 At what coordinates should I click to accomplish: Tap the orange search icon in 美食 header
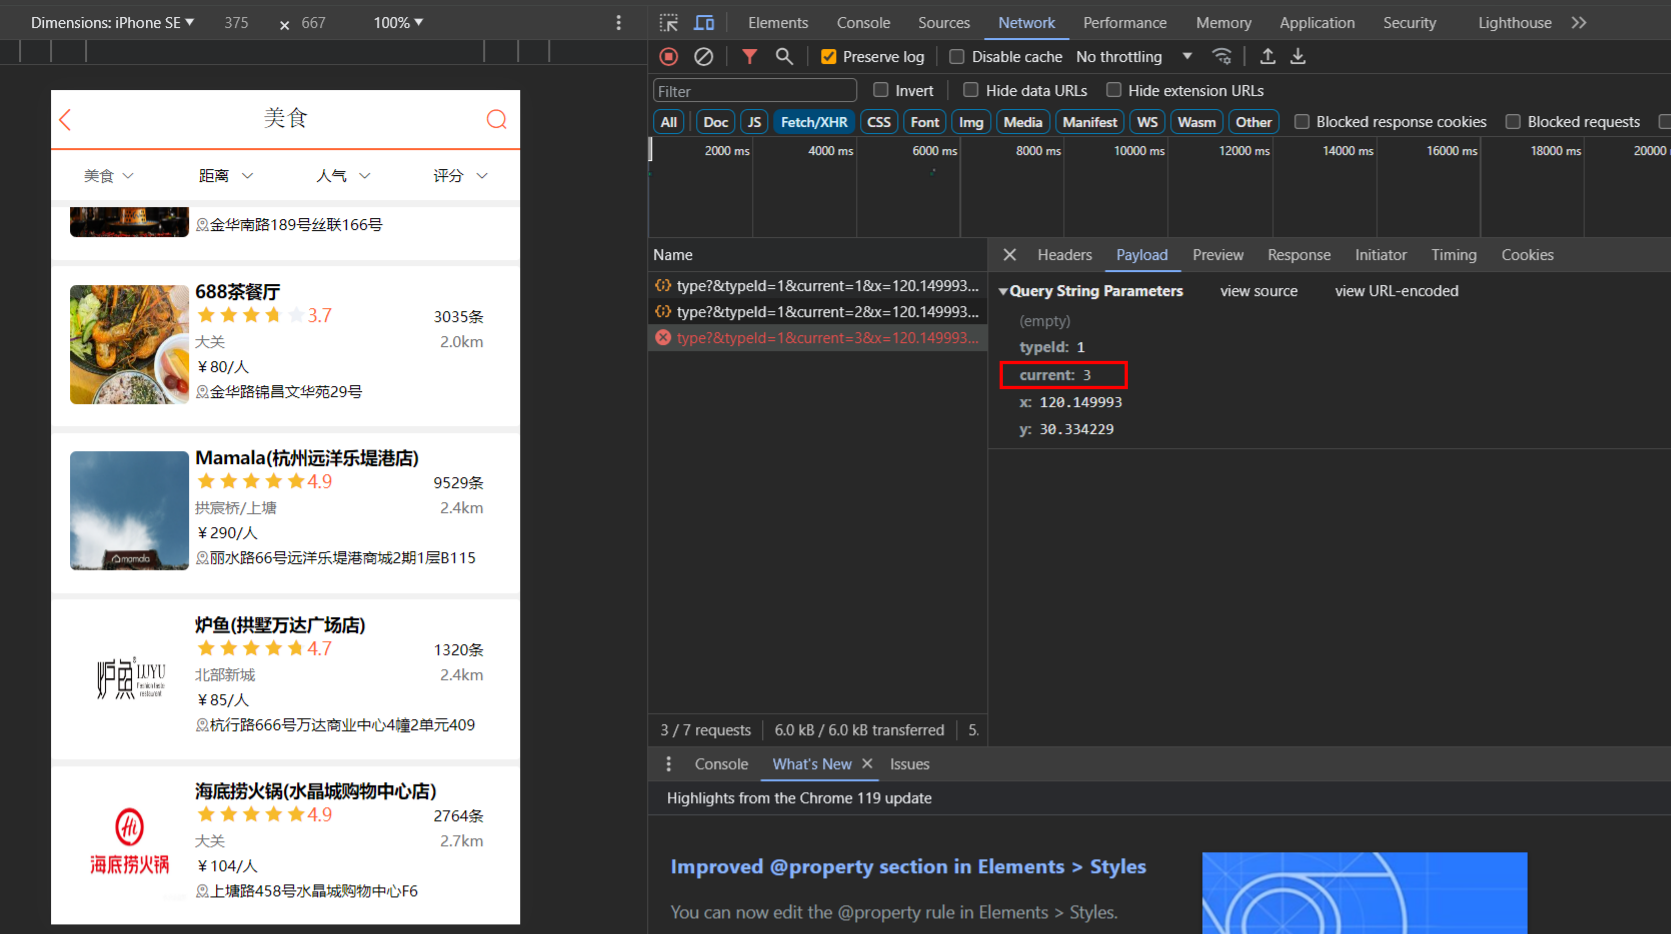coord(496,120)
